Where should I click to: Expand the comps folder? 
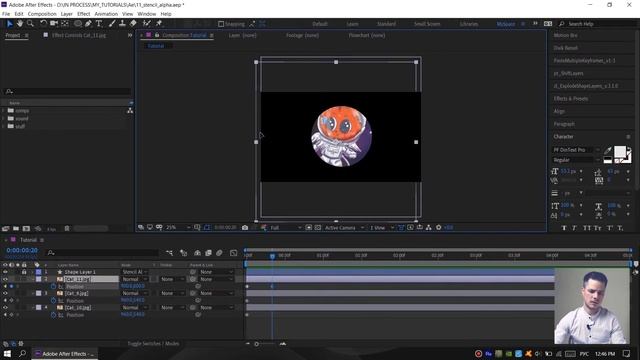[x=3, y=111]
